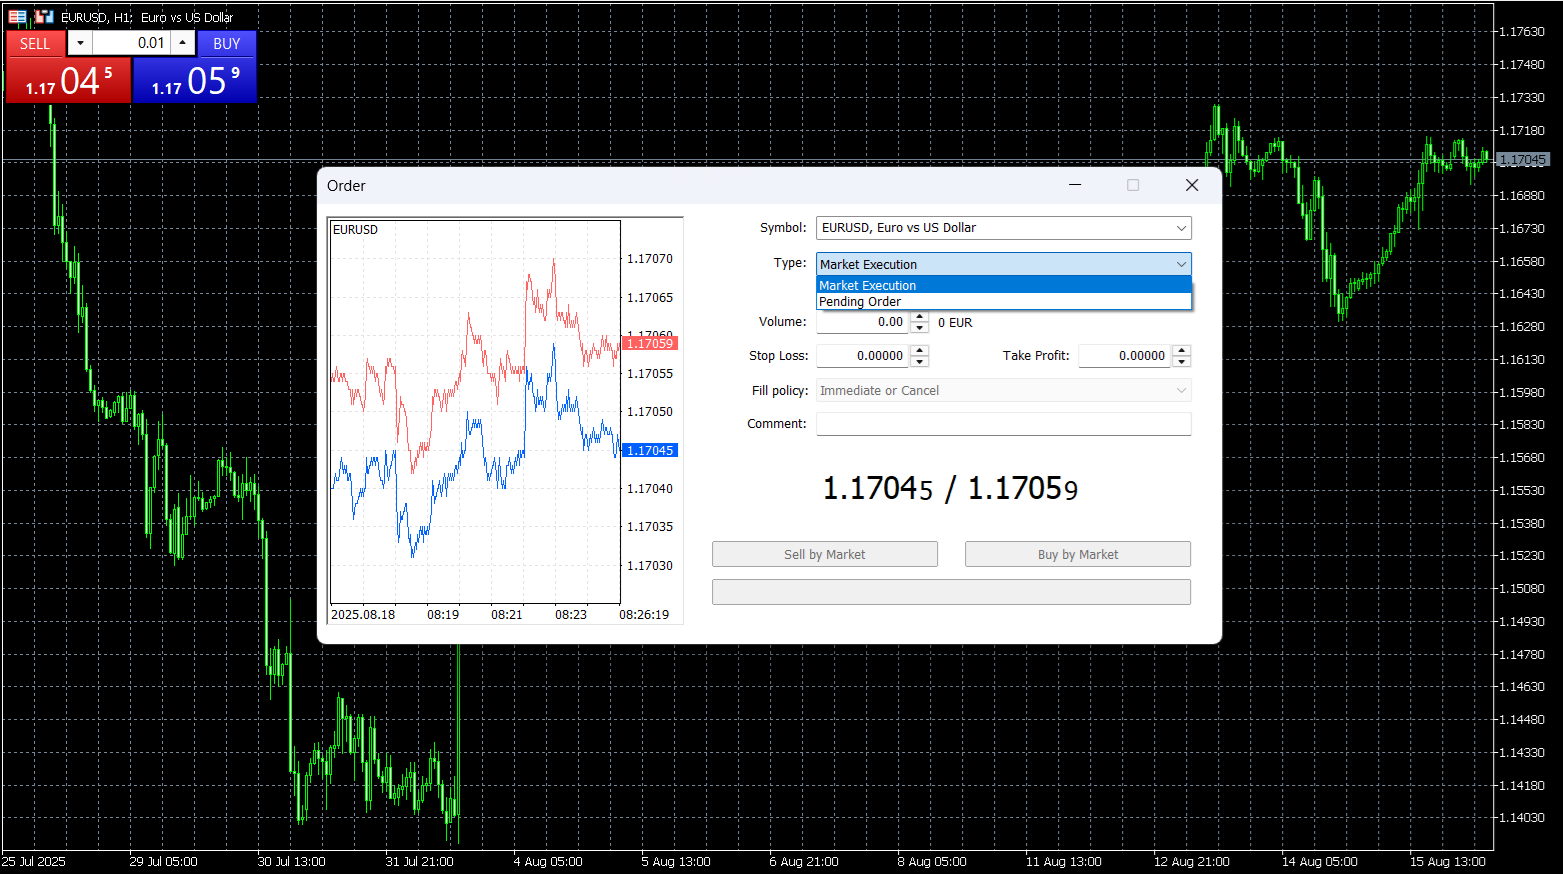
Task: Click the 15 Aug 13:00 label on the time axis
Action: [x=1448, y=862]
